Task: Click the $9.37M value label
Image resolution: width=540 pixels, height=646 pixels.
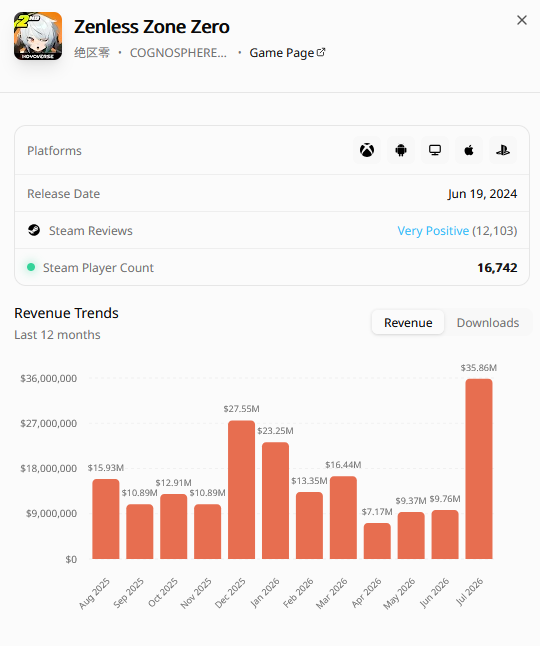Action: (x=411, y=501)
